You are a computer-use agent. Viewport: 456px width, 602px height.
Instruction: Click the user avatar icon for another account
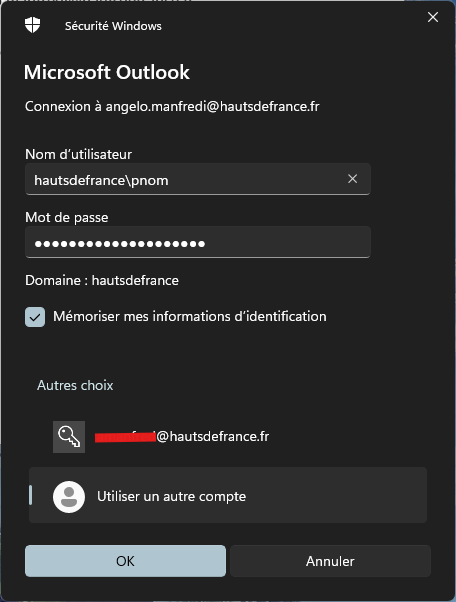(69, 497)
